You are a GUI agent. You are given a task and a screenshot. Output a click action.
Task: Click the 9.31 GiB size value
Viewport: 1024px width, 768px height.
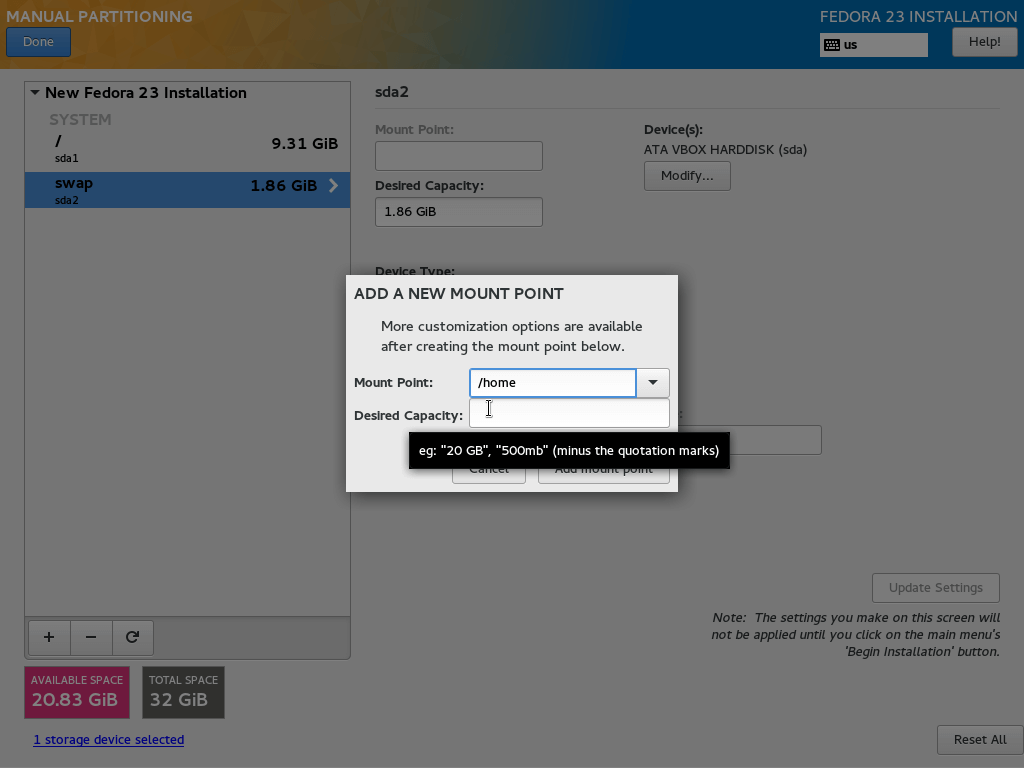(x=304, y=144)
